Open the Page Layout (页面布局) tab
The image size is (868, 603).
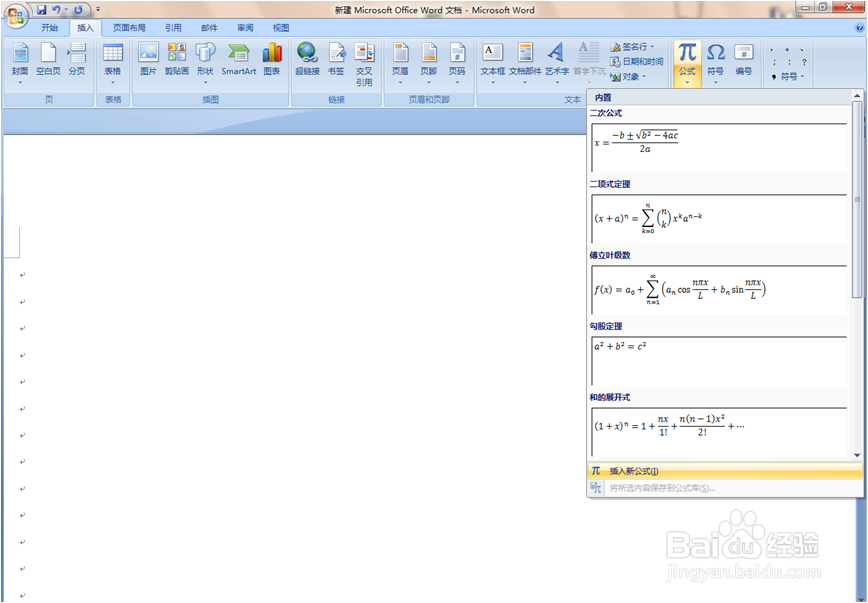(130, 28)
